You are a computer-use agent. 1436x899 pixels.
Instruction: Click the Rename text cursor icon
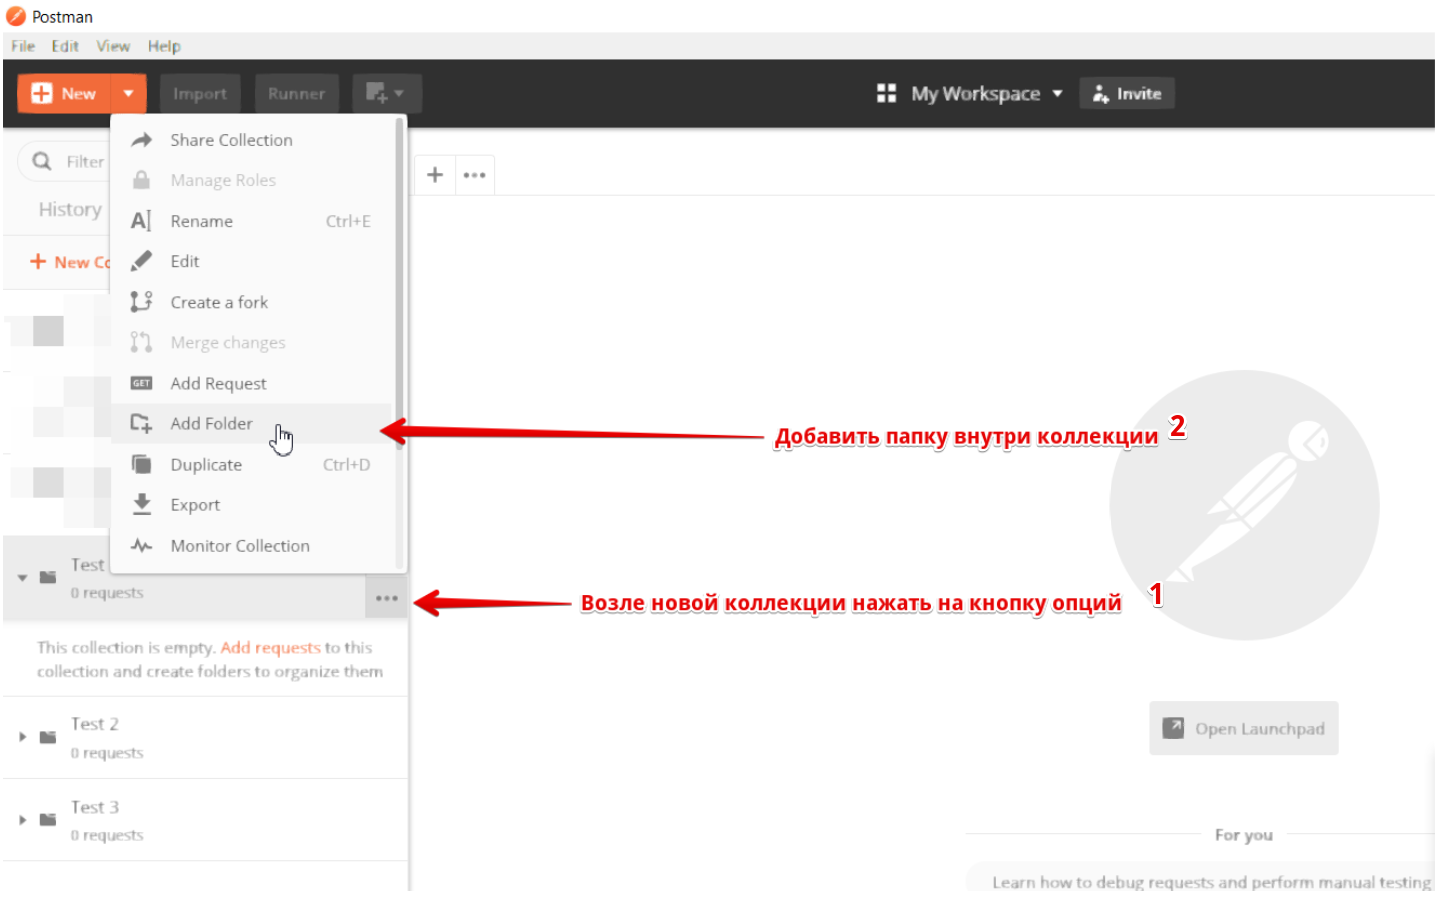[x=141, y=221]
